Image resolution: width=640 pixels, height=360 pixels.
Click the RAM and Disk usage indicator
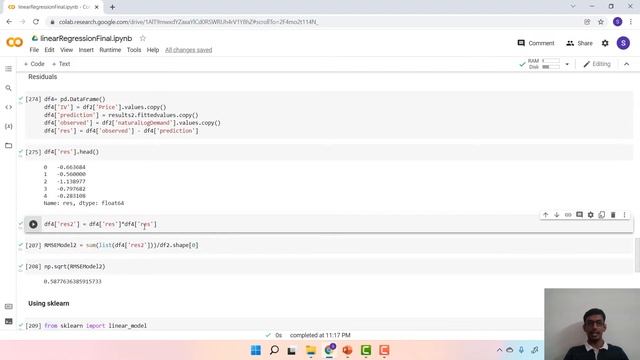(x=543, y=64)
